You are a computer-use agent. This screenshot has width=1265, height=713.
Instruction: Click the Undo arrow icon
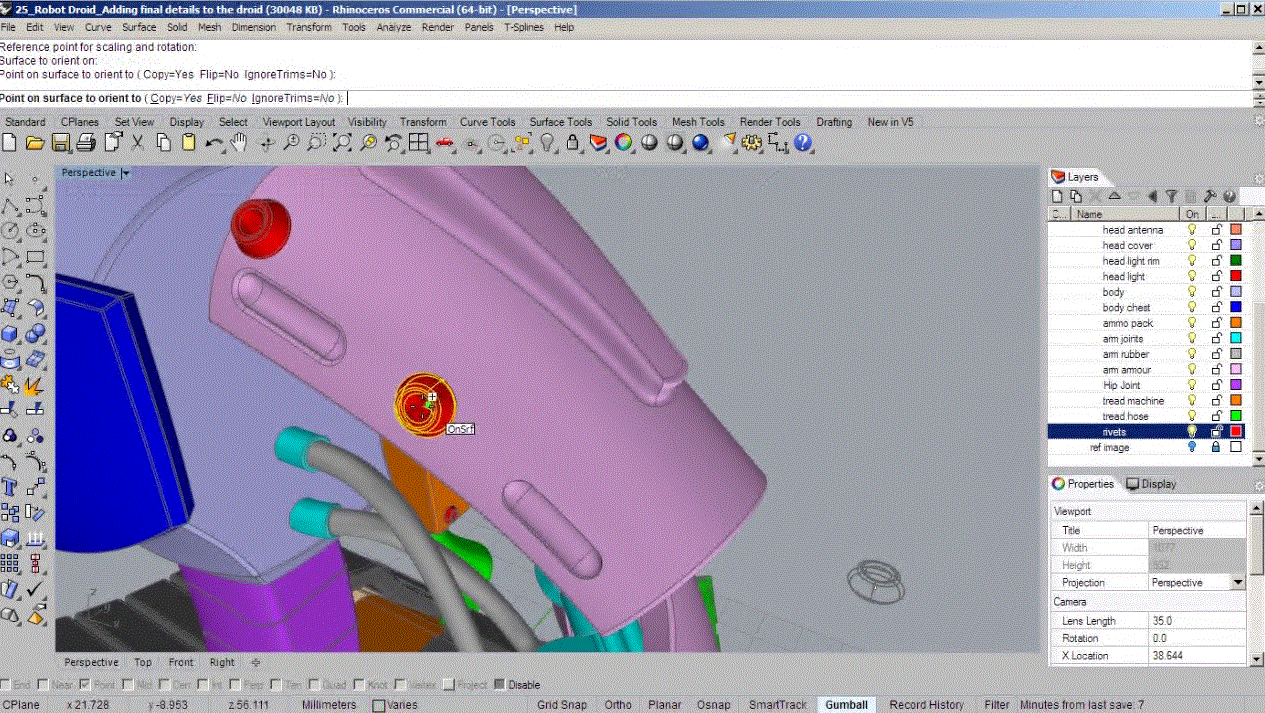(x=214, y=143)
